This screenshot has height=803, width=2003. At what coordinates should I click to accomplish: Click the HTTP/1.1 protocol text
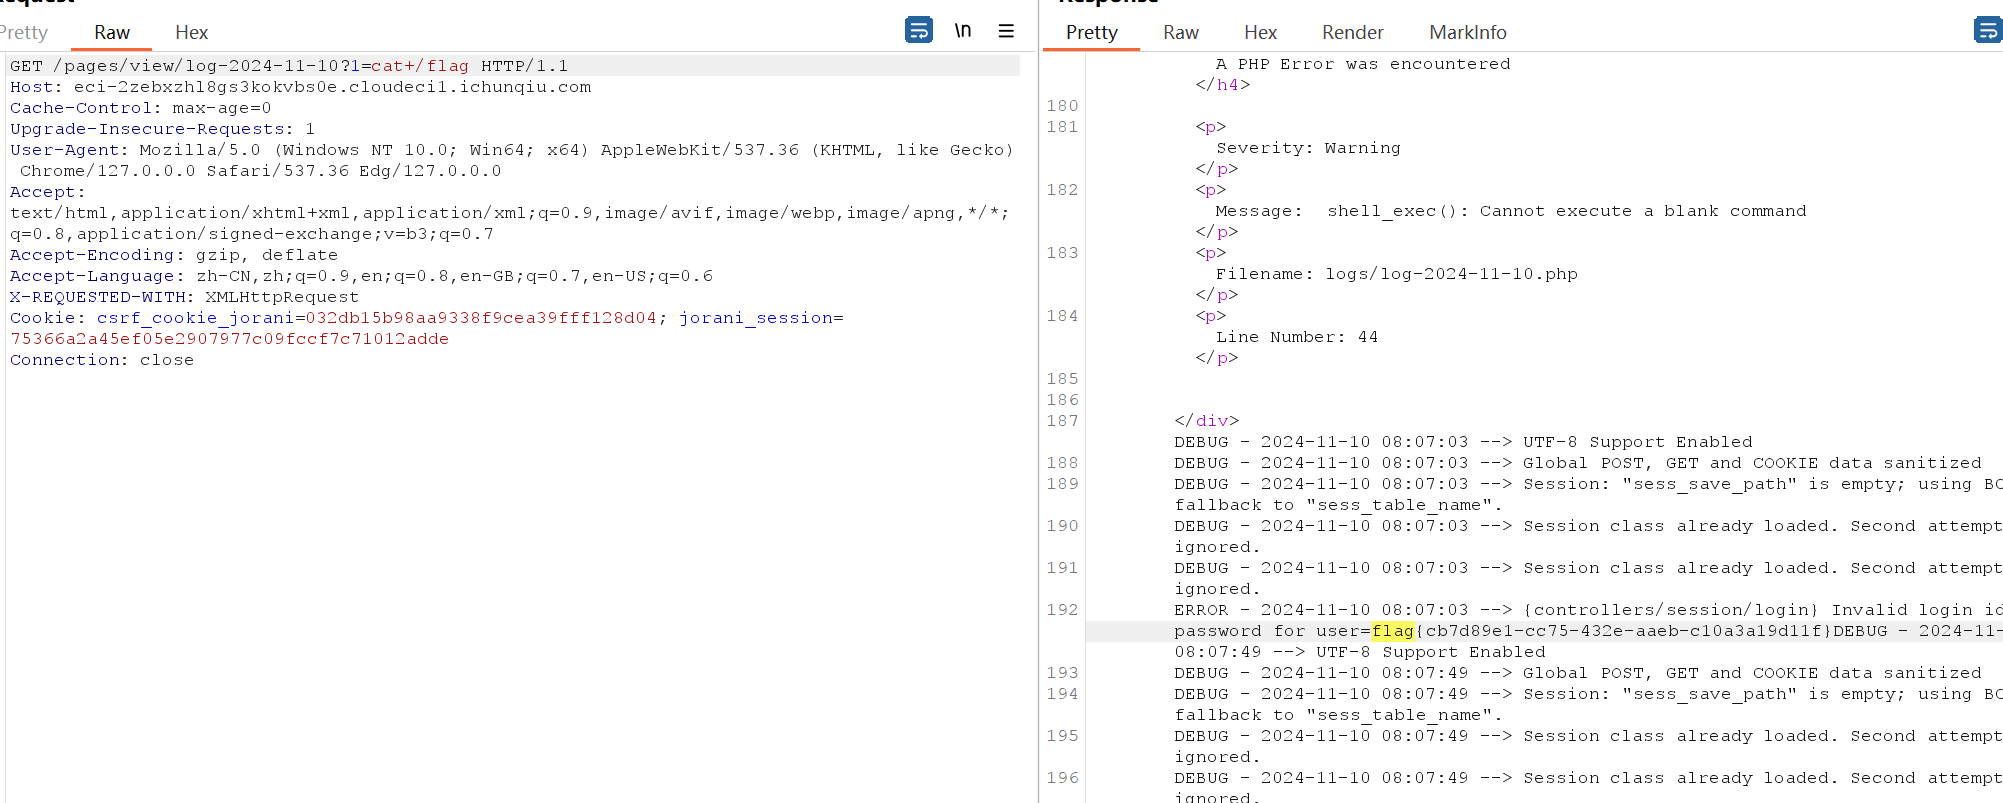coord(525,66)
